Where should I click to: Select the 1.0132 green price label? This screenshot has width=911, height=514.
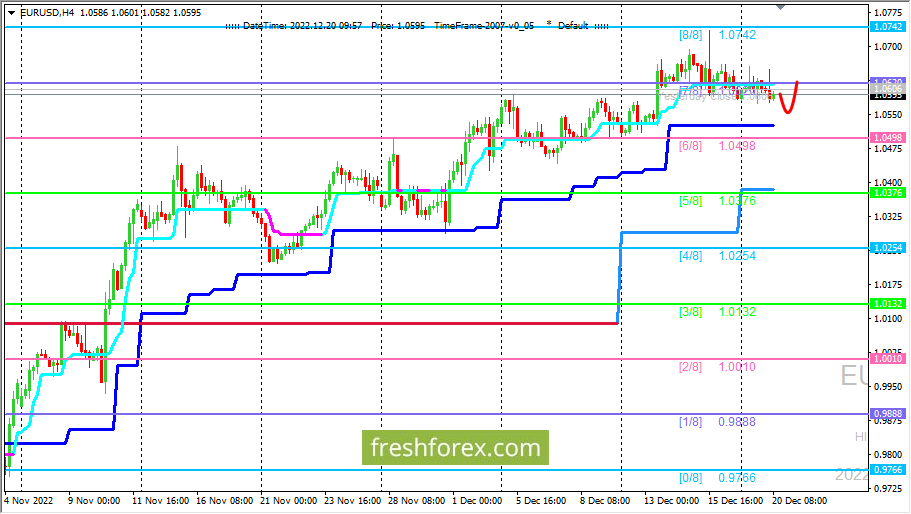coord(888,304)
